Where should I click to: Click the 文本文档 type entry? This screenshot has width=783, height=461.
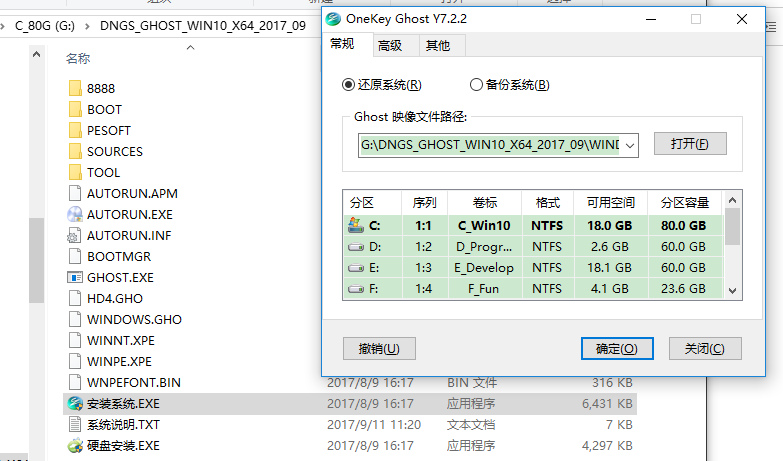(471, 425)
